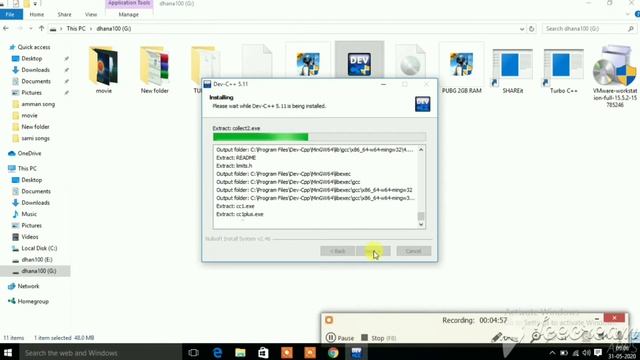Click Cancel in the Dev-C++ installer
Viewport: 640px width, 360px height.
413,251
